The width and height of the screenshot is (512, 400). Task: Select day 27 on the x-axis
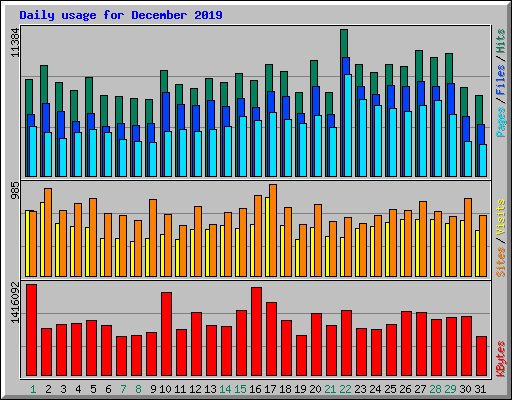pyautogui.click(x=420, y=389)
